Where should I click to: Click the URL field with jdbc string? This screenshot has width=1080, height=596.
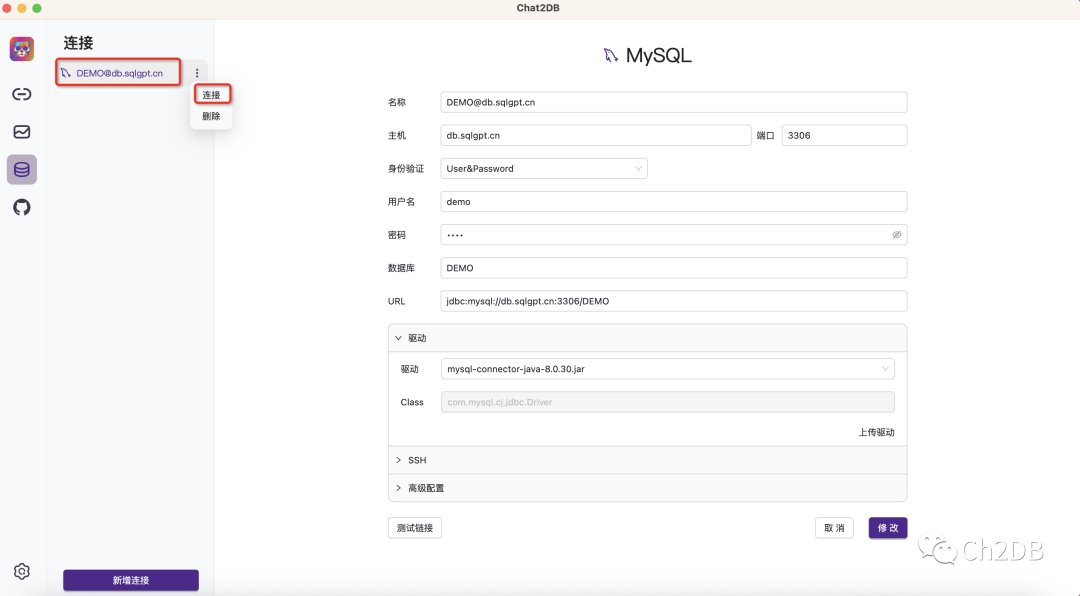click(674, 301)
